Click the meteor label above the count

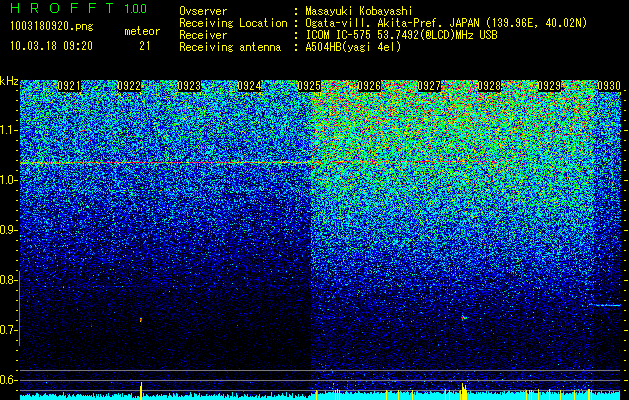[x=142, y=31]
